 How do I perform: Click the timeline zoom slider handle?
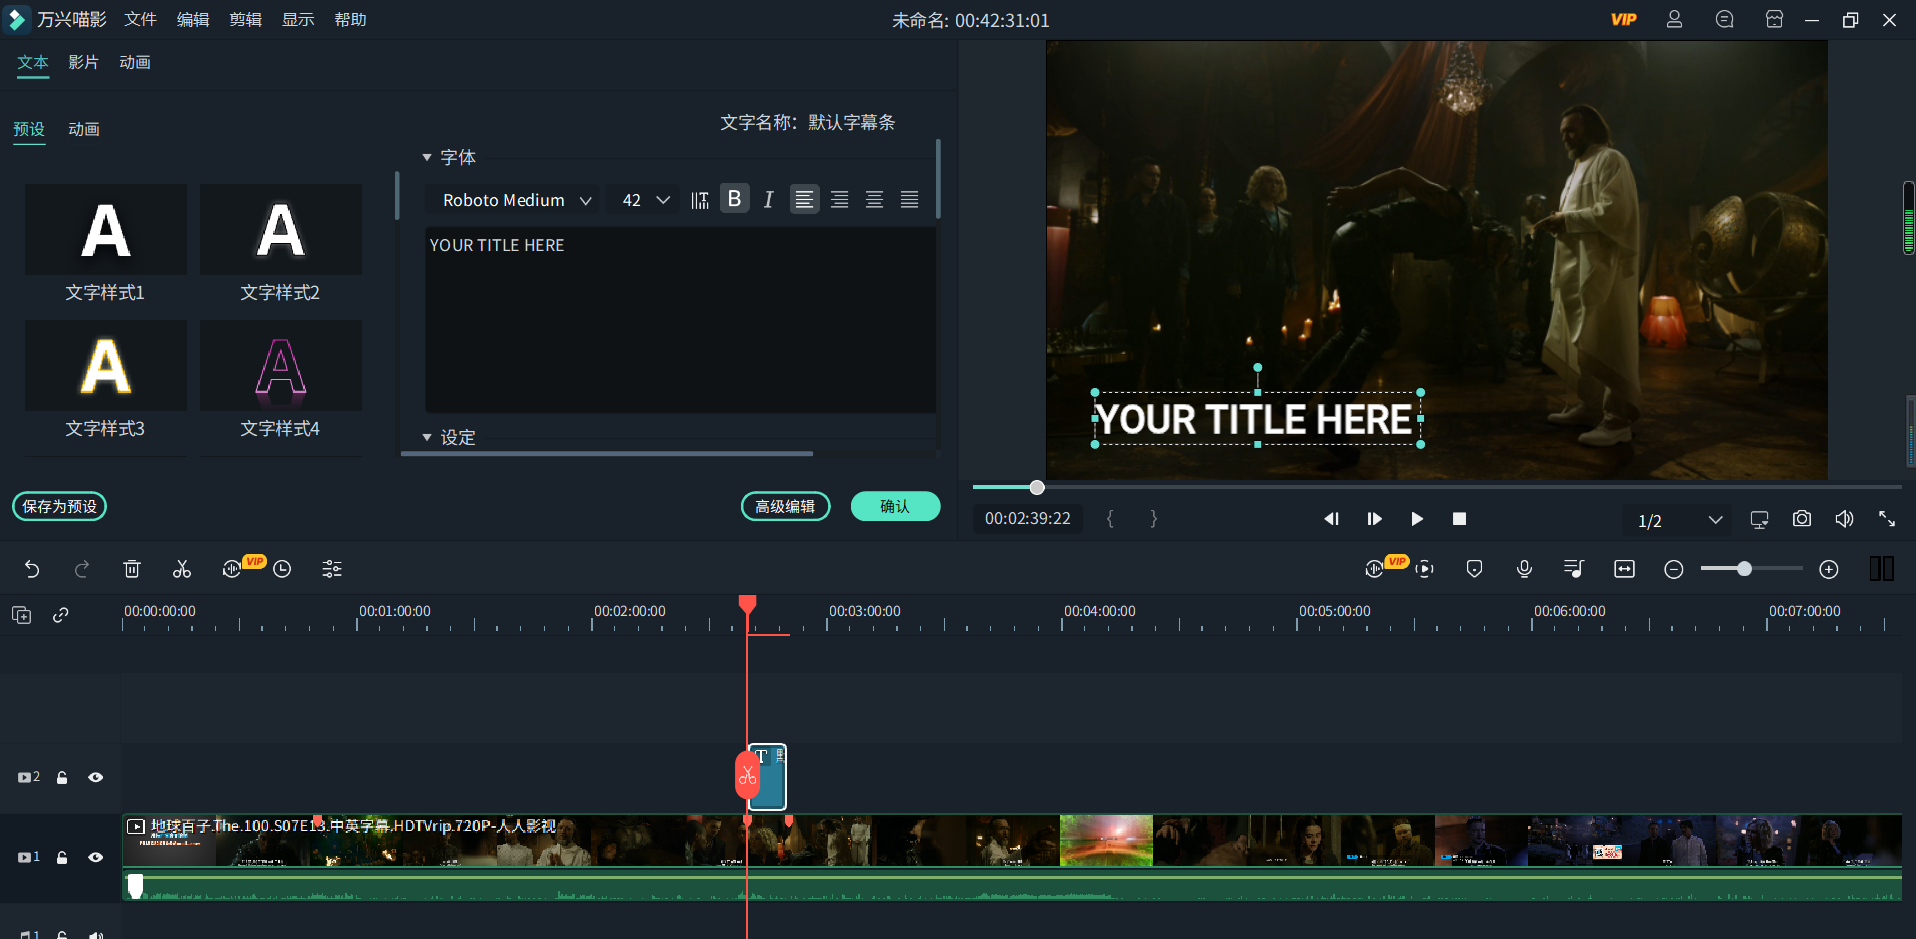1744,568
